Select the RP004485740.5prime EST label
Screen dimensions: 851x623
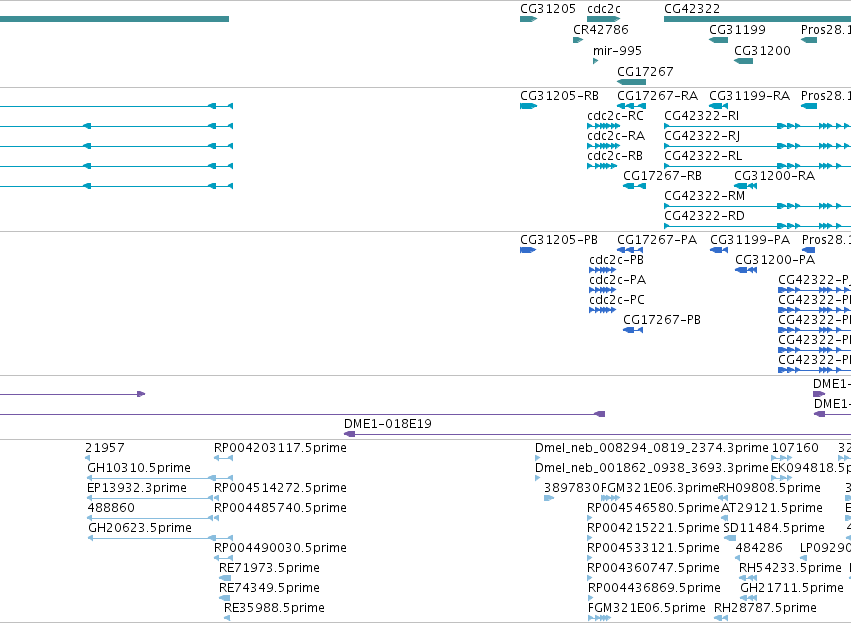coord(280,508)
